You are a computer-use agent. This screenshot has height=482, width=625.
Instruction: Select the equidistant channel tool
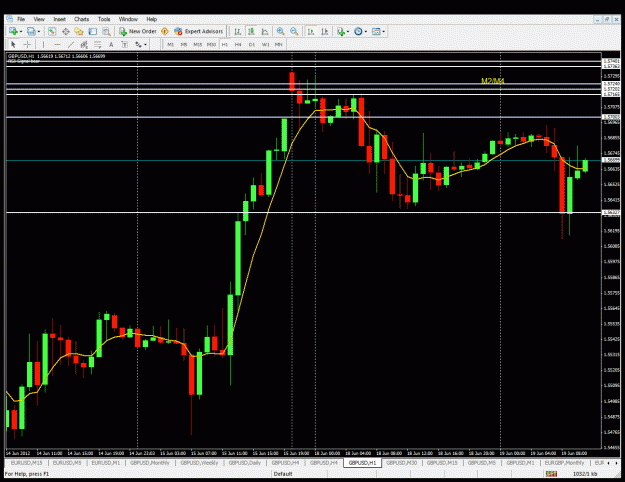(84, 45)
